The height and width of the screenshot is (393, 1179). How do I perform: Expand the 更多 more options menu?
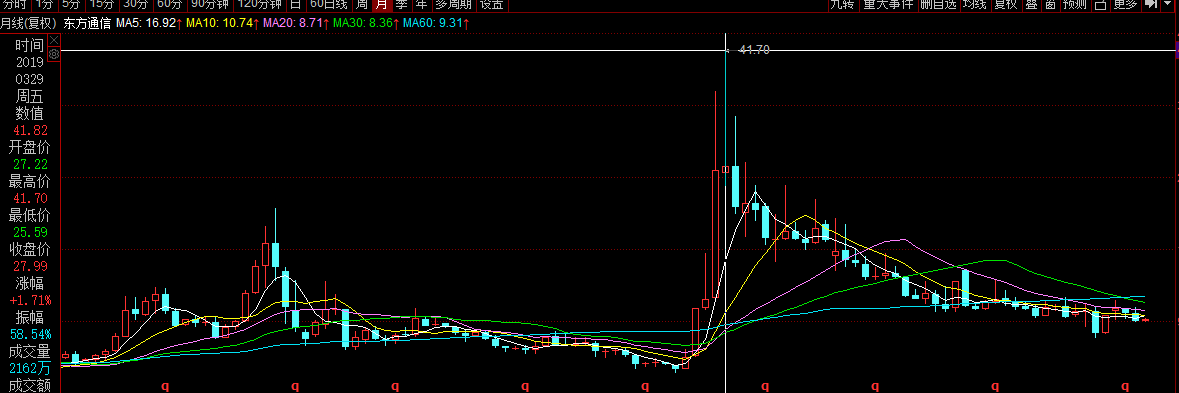(x=1126, y=5)
